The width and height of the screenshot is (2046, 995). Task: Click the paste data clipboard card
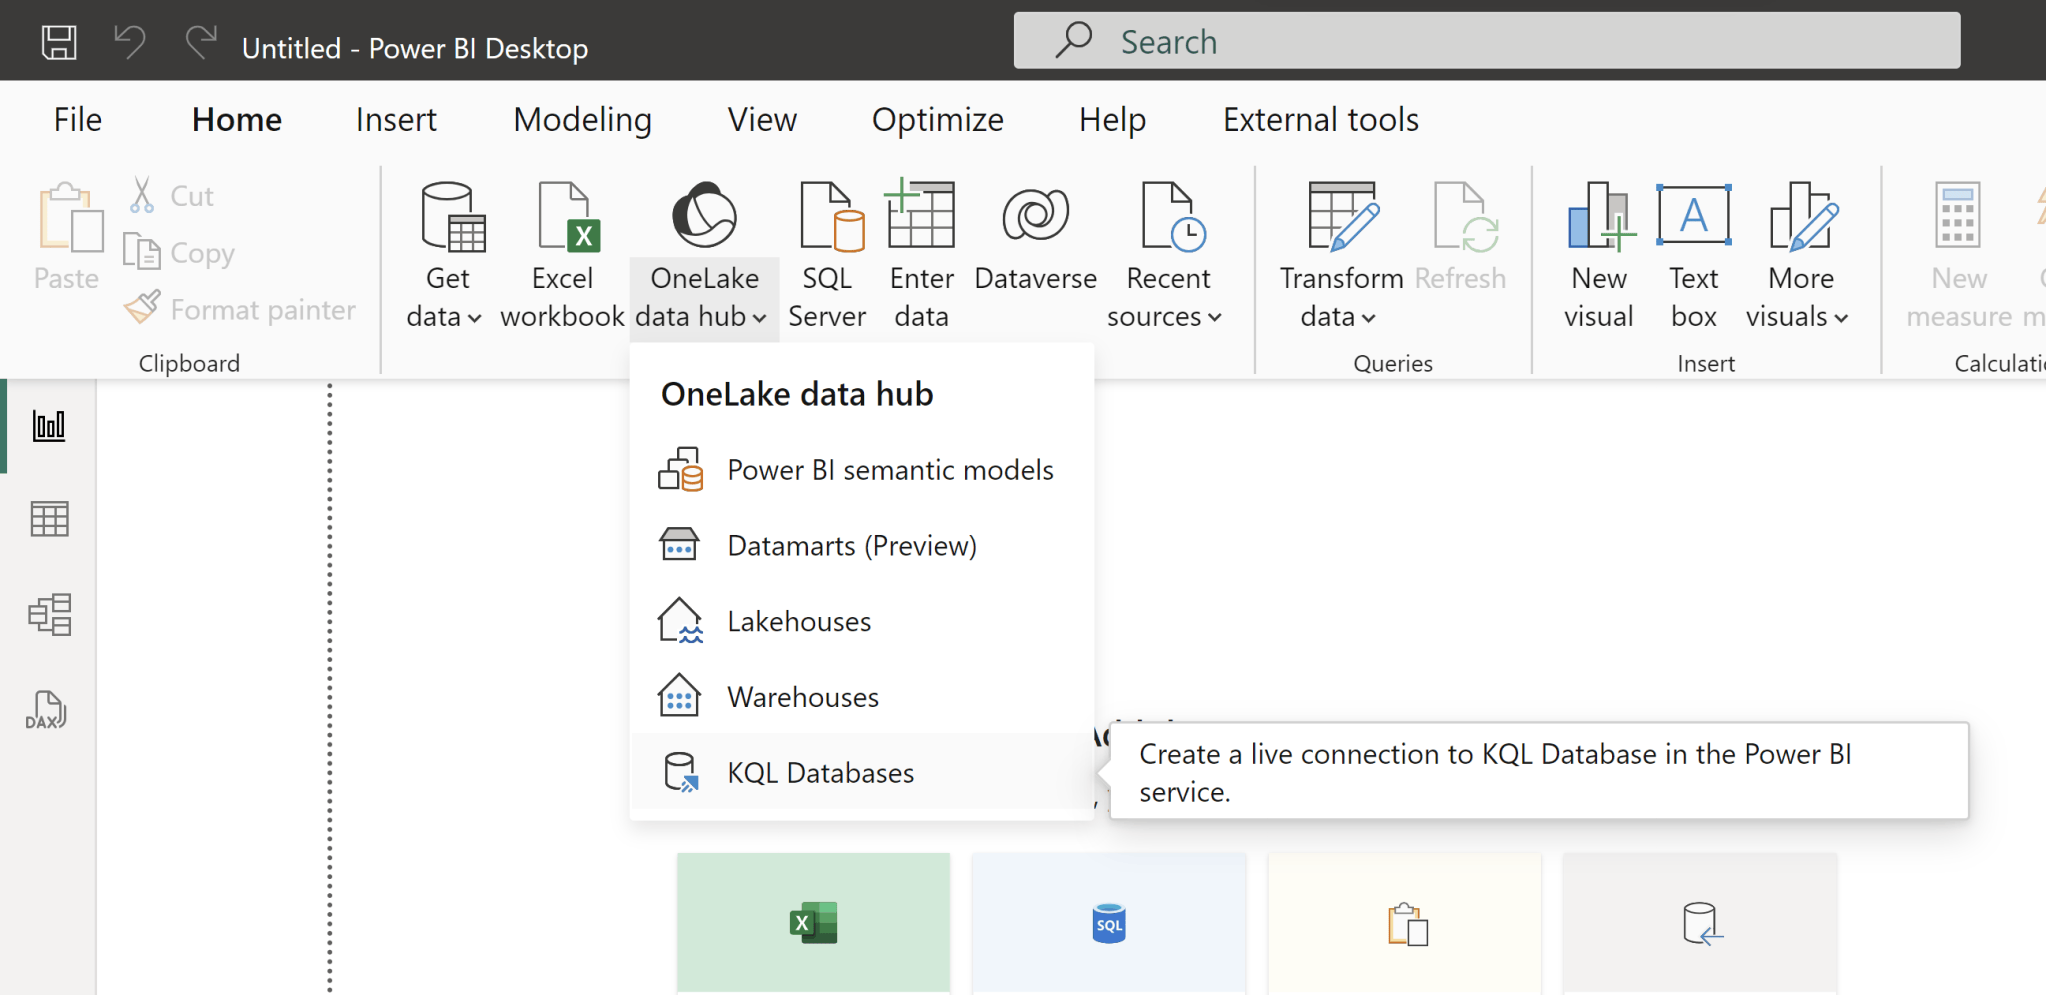pyautogui.click(x=1404, y=922)
